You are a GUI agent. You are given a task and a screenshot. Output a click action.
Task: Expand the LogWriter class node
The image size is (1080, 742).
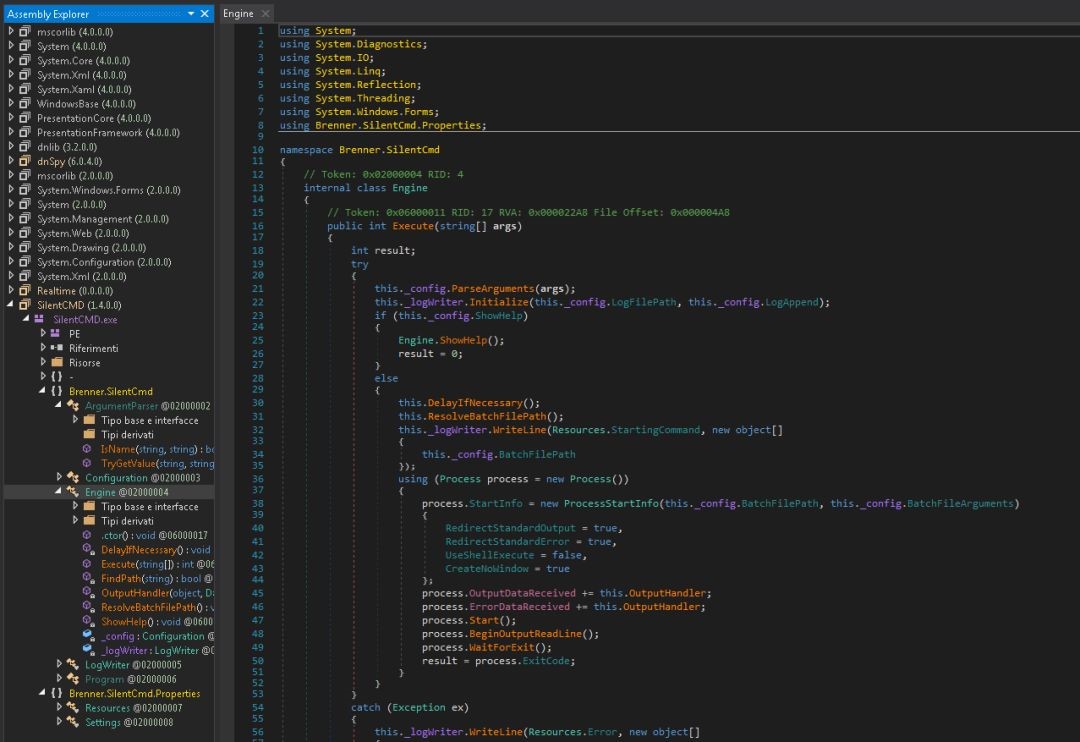coord(59,664)
